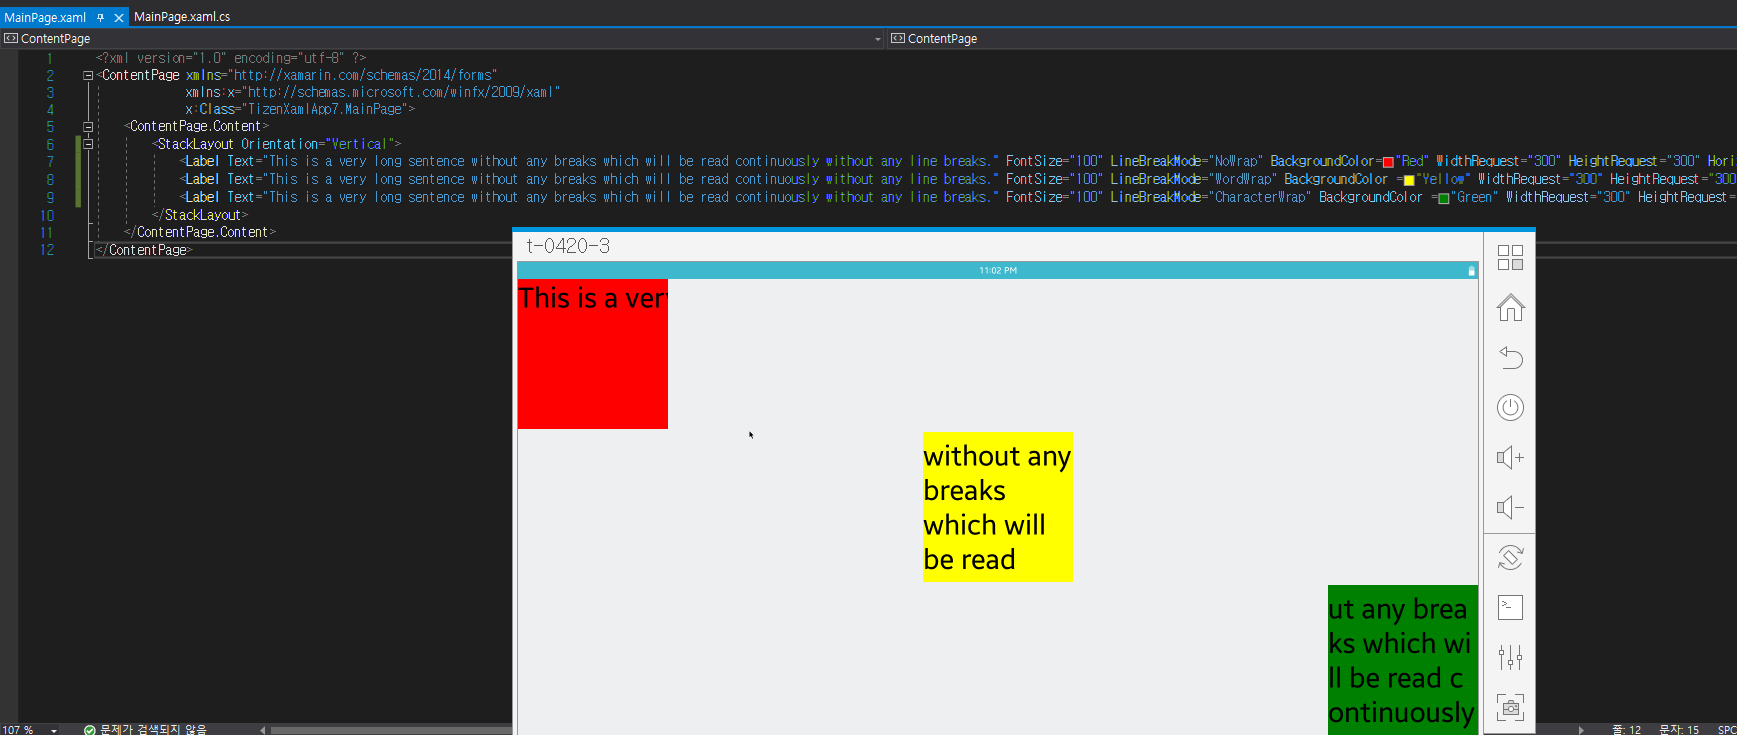
Task: Open the emulator recent apps grid icon
Action: 1510,258
